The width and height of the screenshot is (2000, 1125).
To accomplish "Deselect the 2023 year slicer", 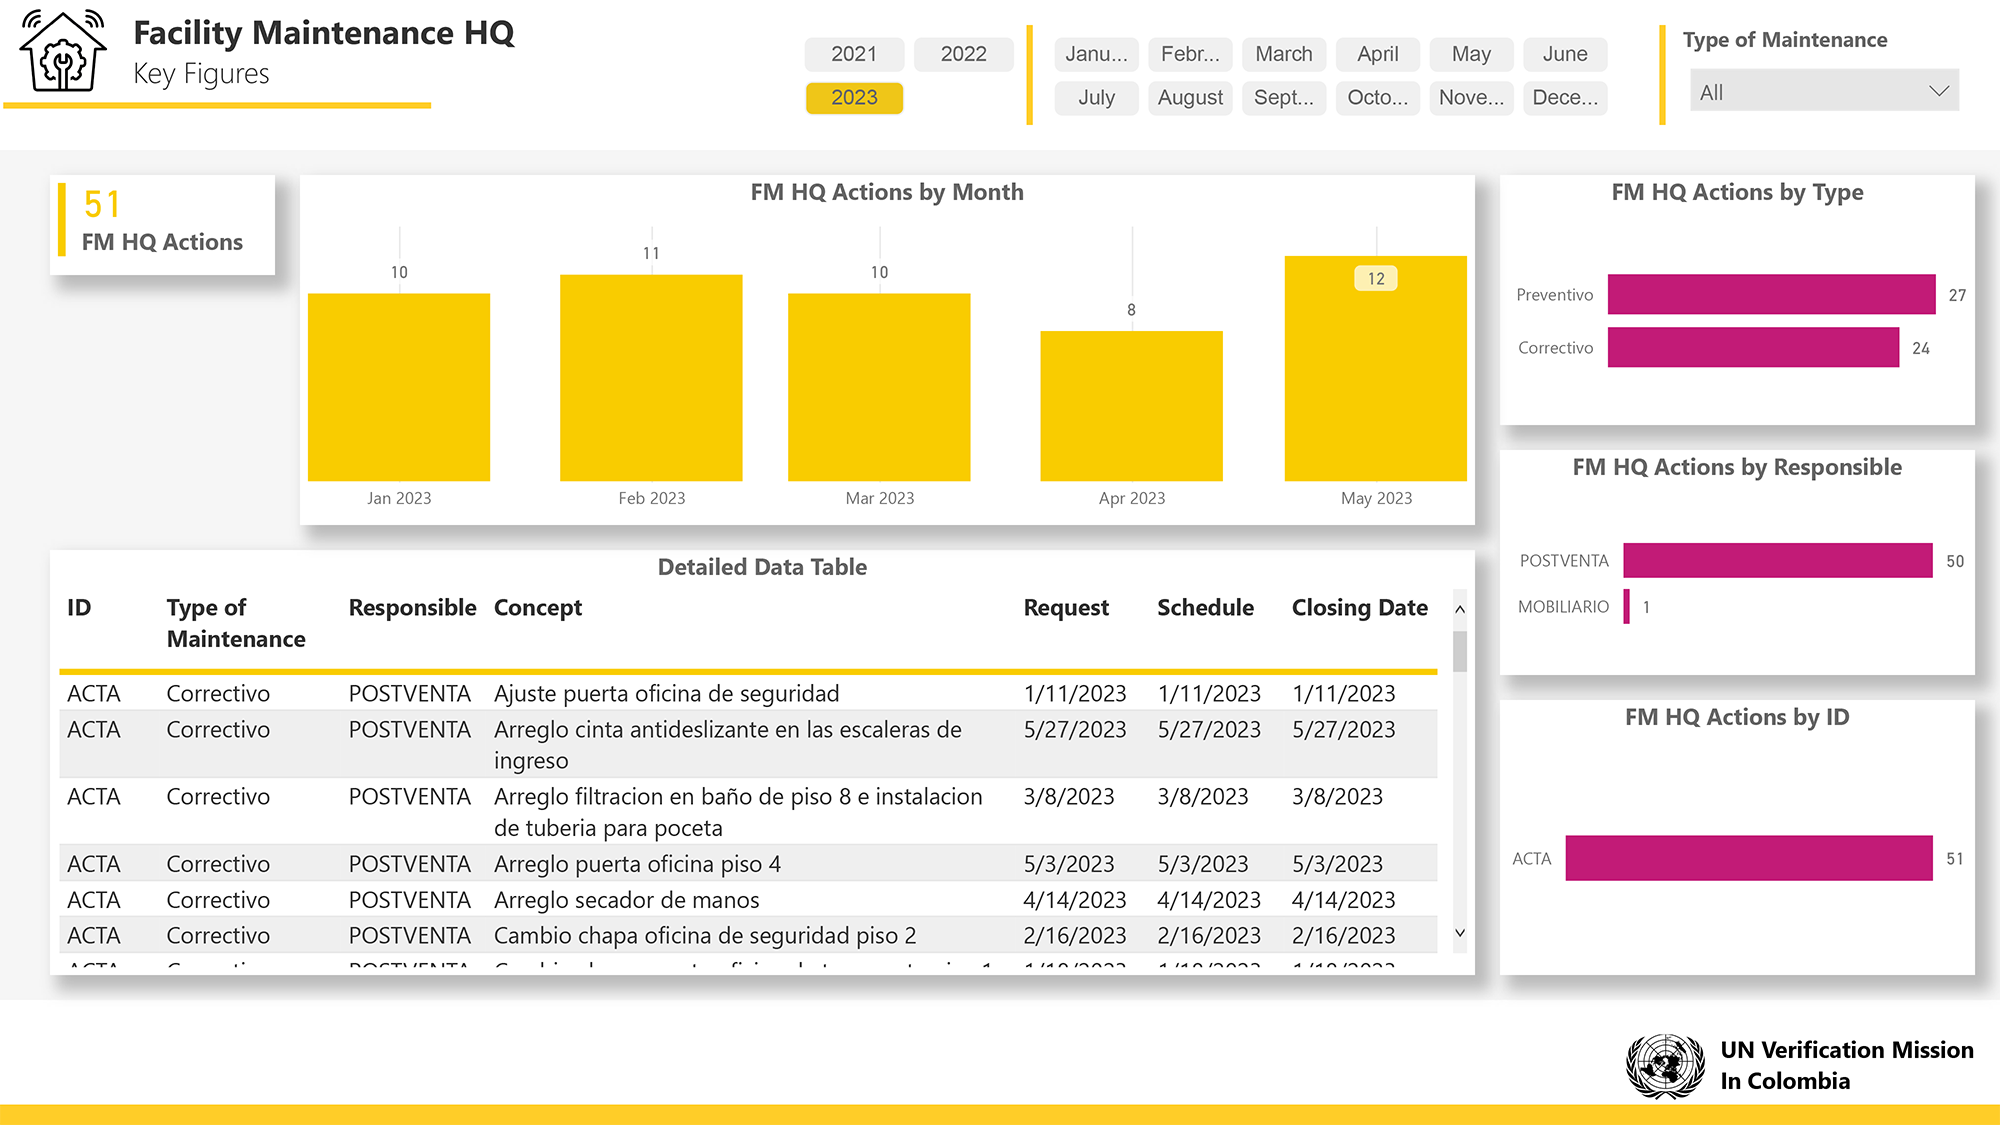I will (x=854, y=98).
